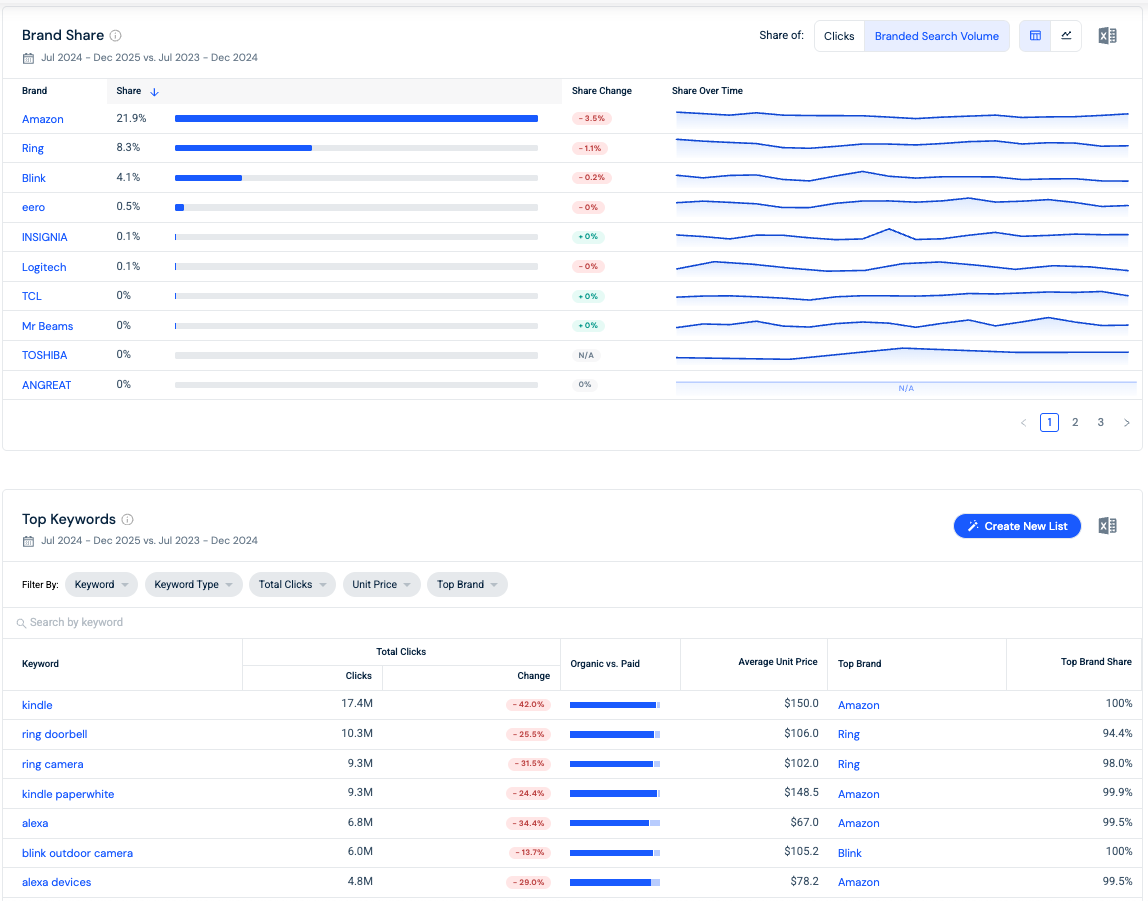Open Keyword Type filter dropdown
This screenshot has height=901, width=1148.
(x=193, y=584)
